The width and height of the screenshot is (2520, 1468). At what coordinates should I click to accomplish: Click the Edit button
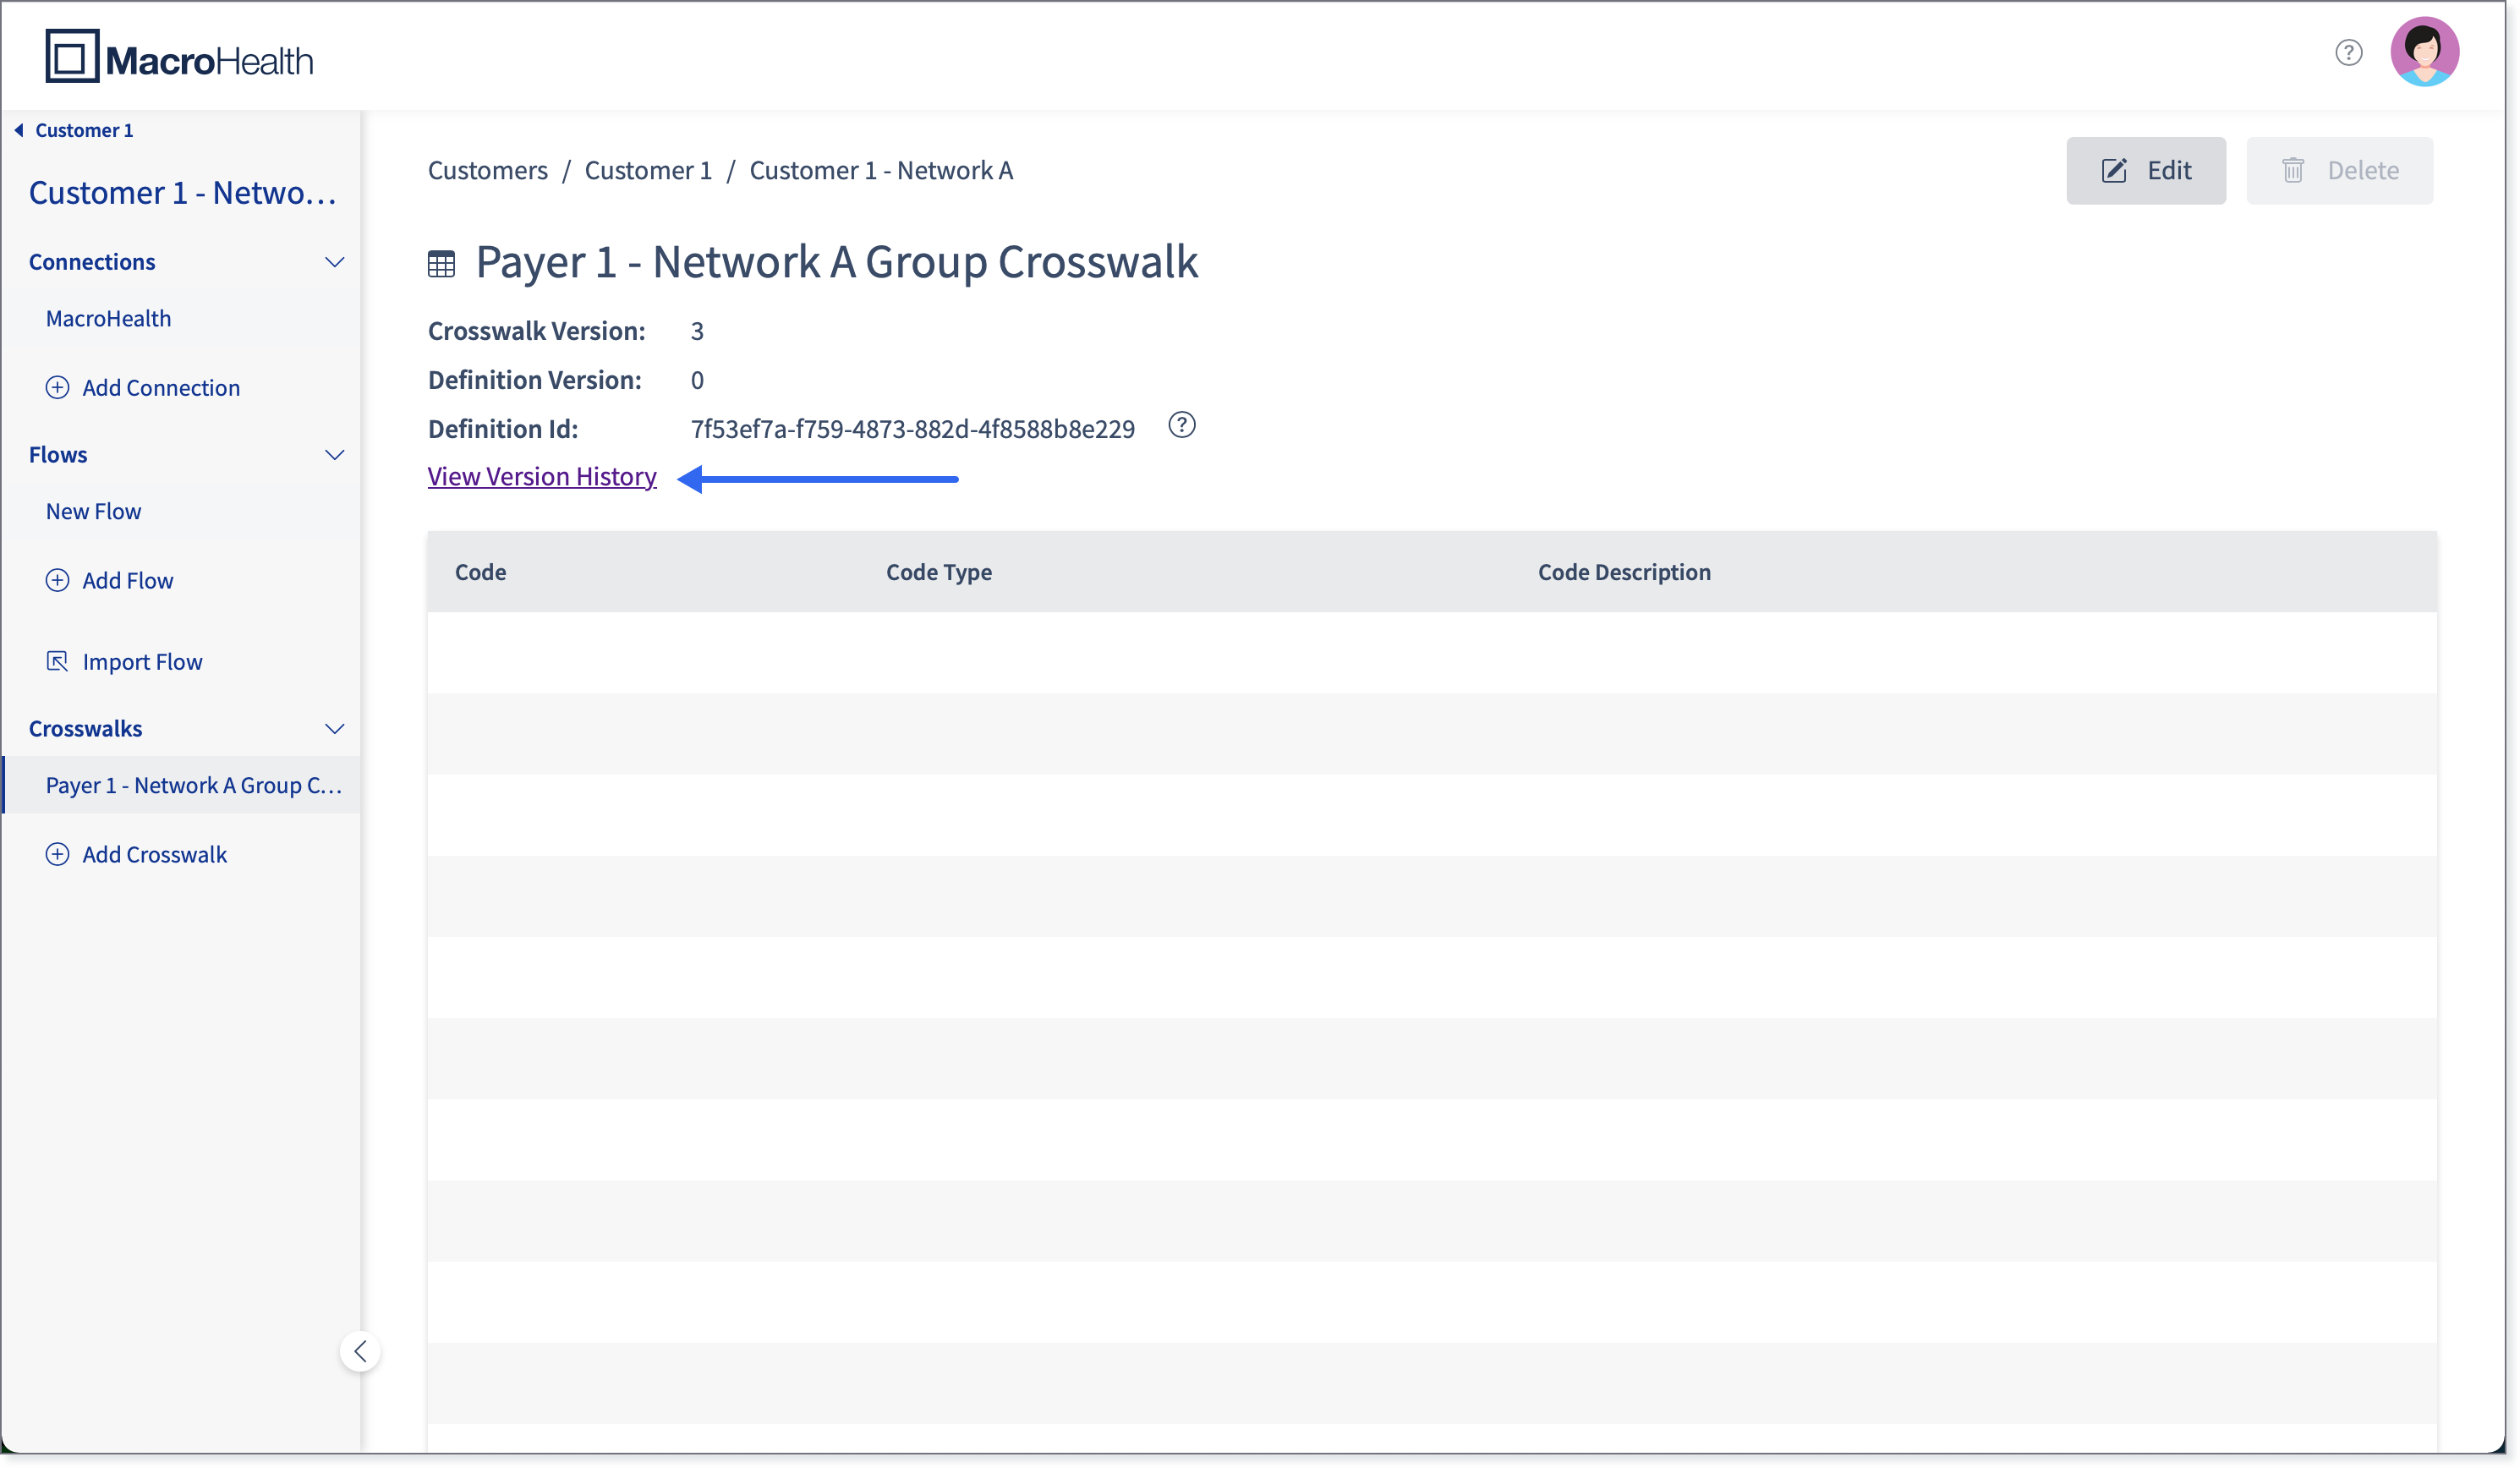point(2146,171)
